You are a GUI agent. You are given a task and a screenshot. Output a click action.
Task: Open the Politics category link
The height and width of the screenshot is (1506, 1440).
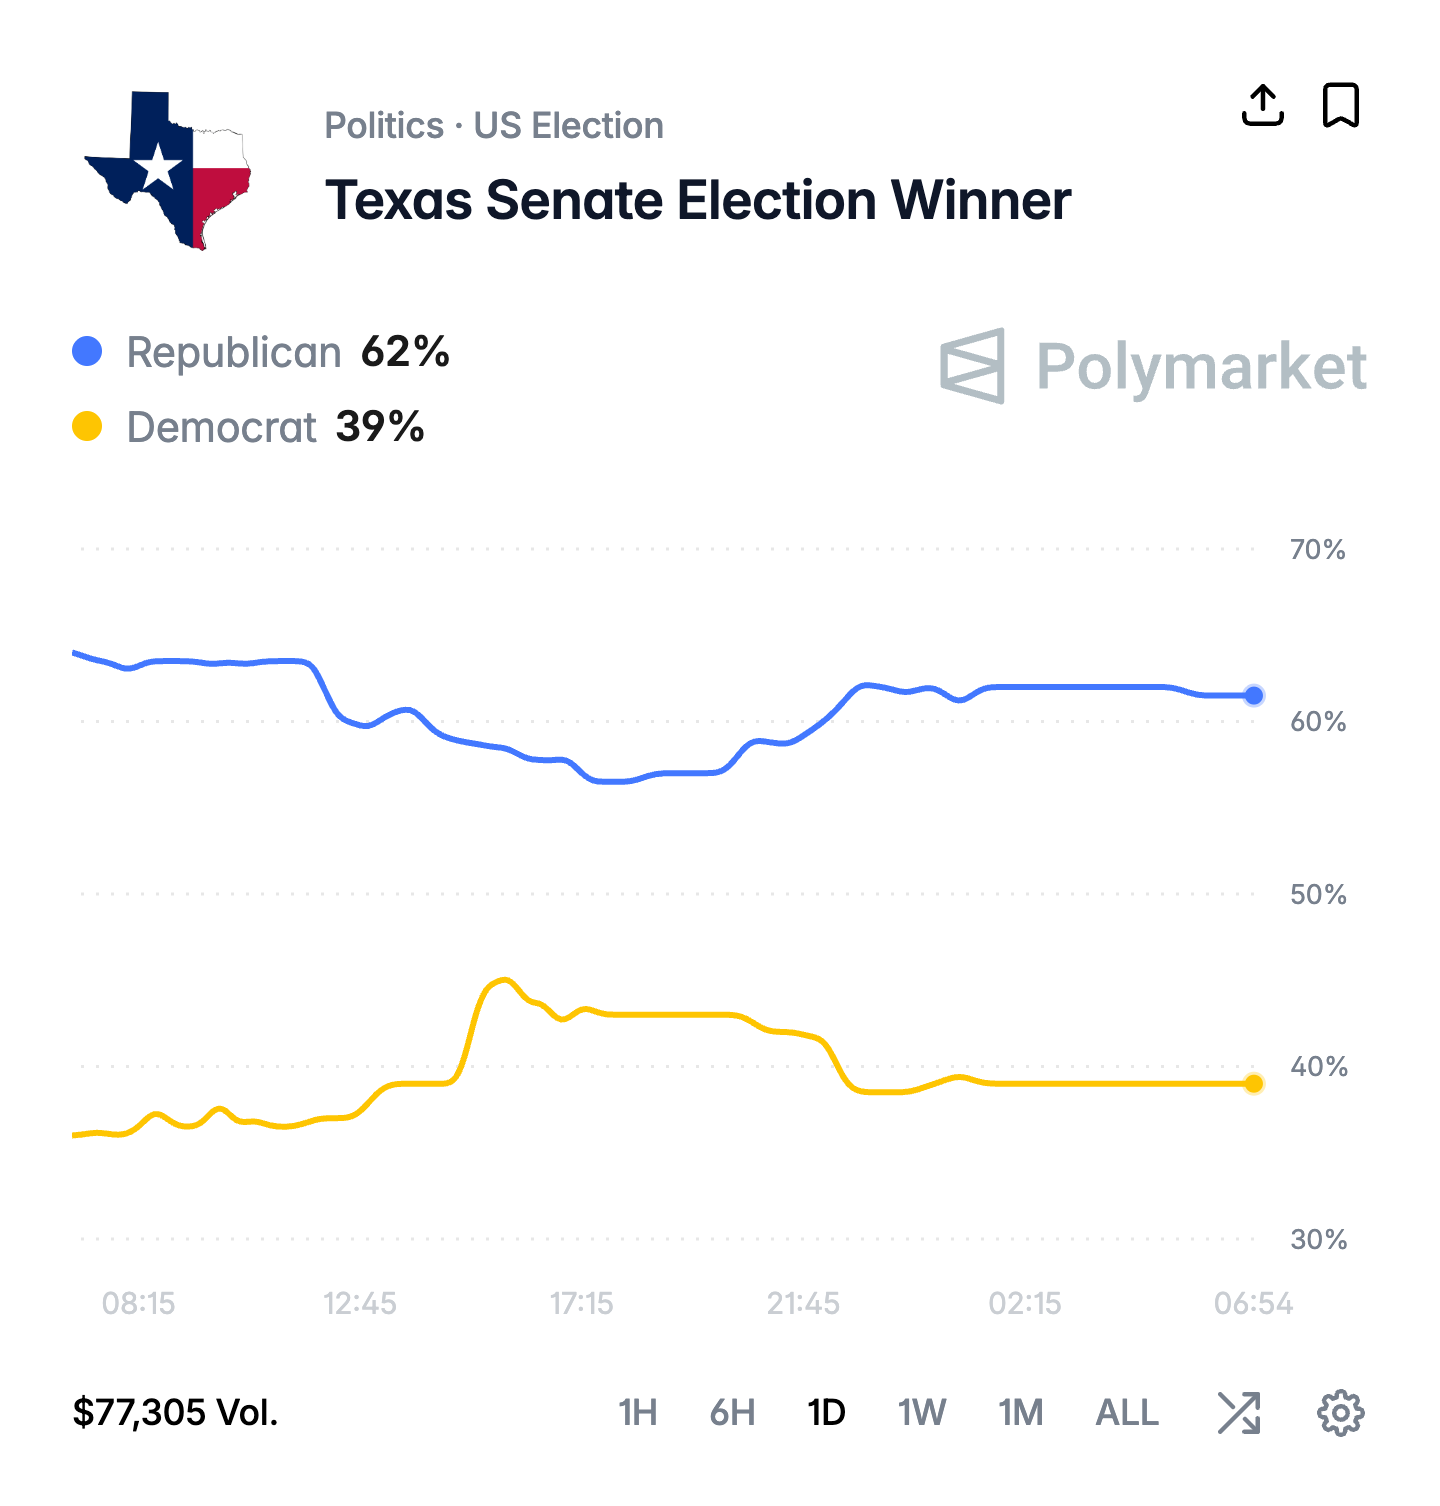(x=384, y=126)
